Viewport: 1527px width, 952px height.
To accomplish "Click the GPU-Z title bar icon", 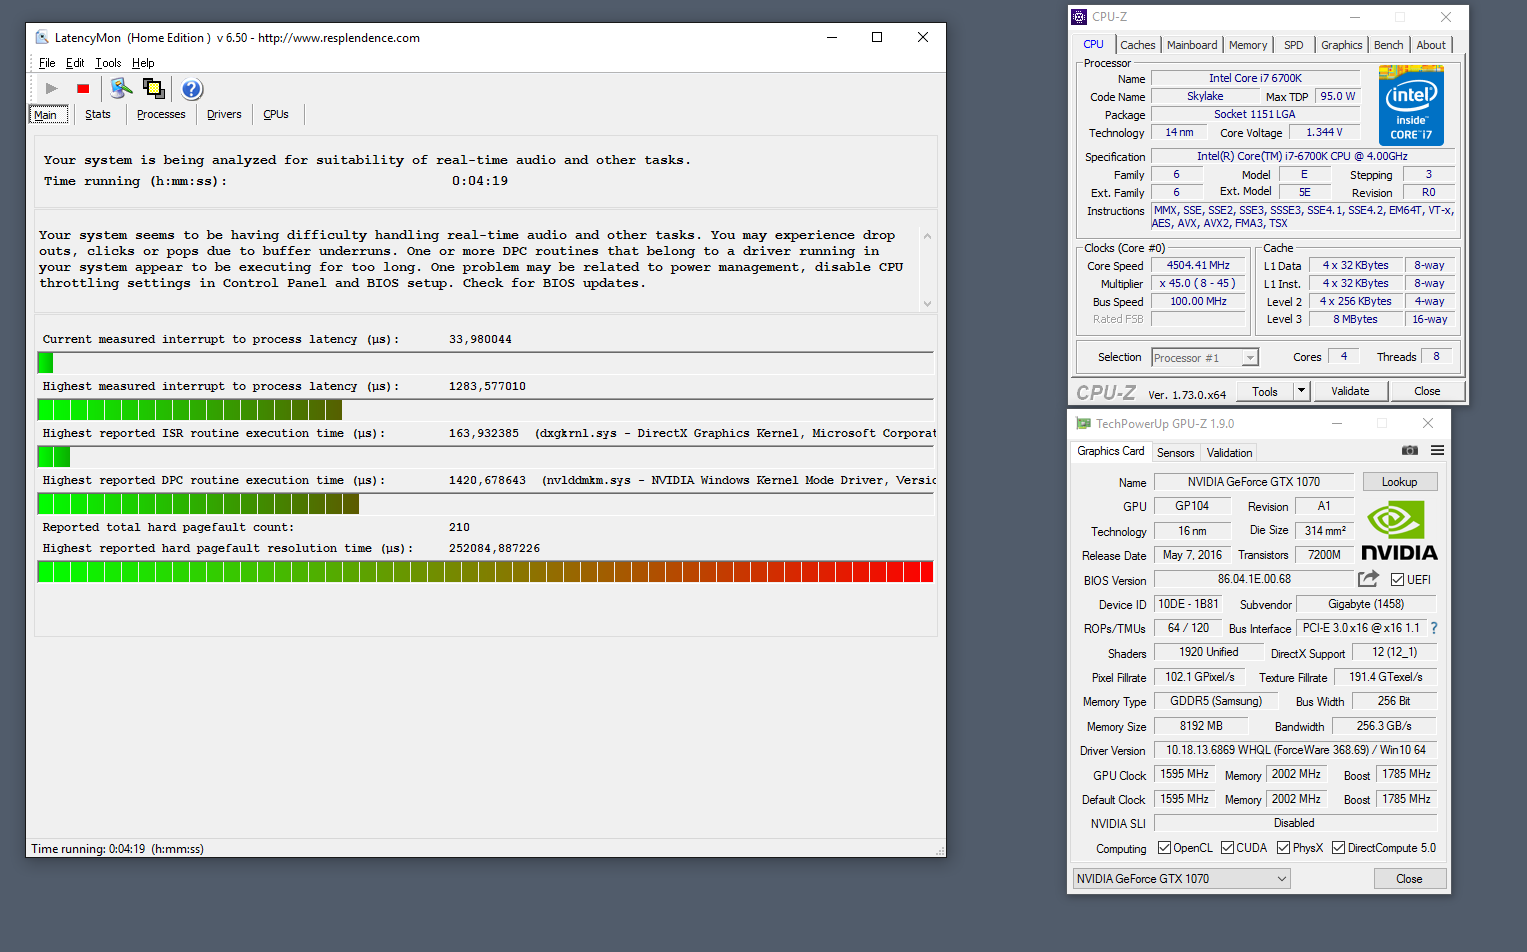I will click(x=1083, y=424).
